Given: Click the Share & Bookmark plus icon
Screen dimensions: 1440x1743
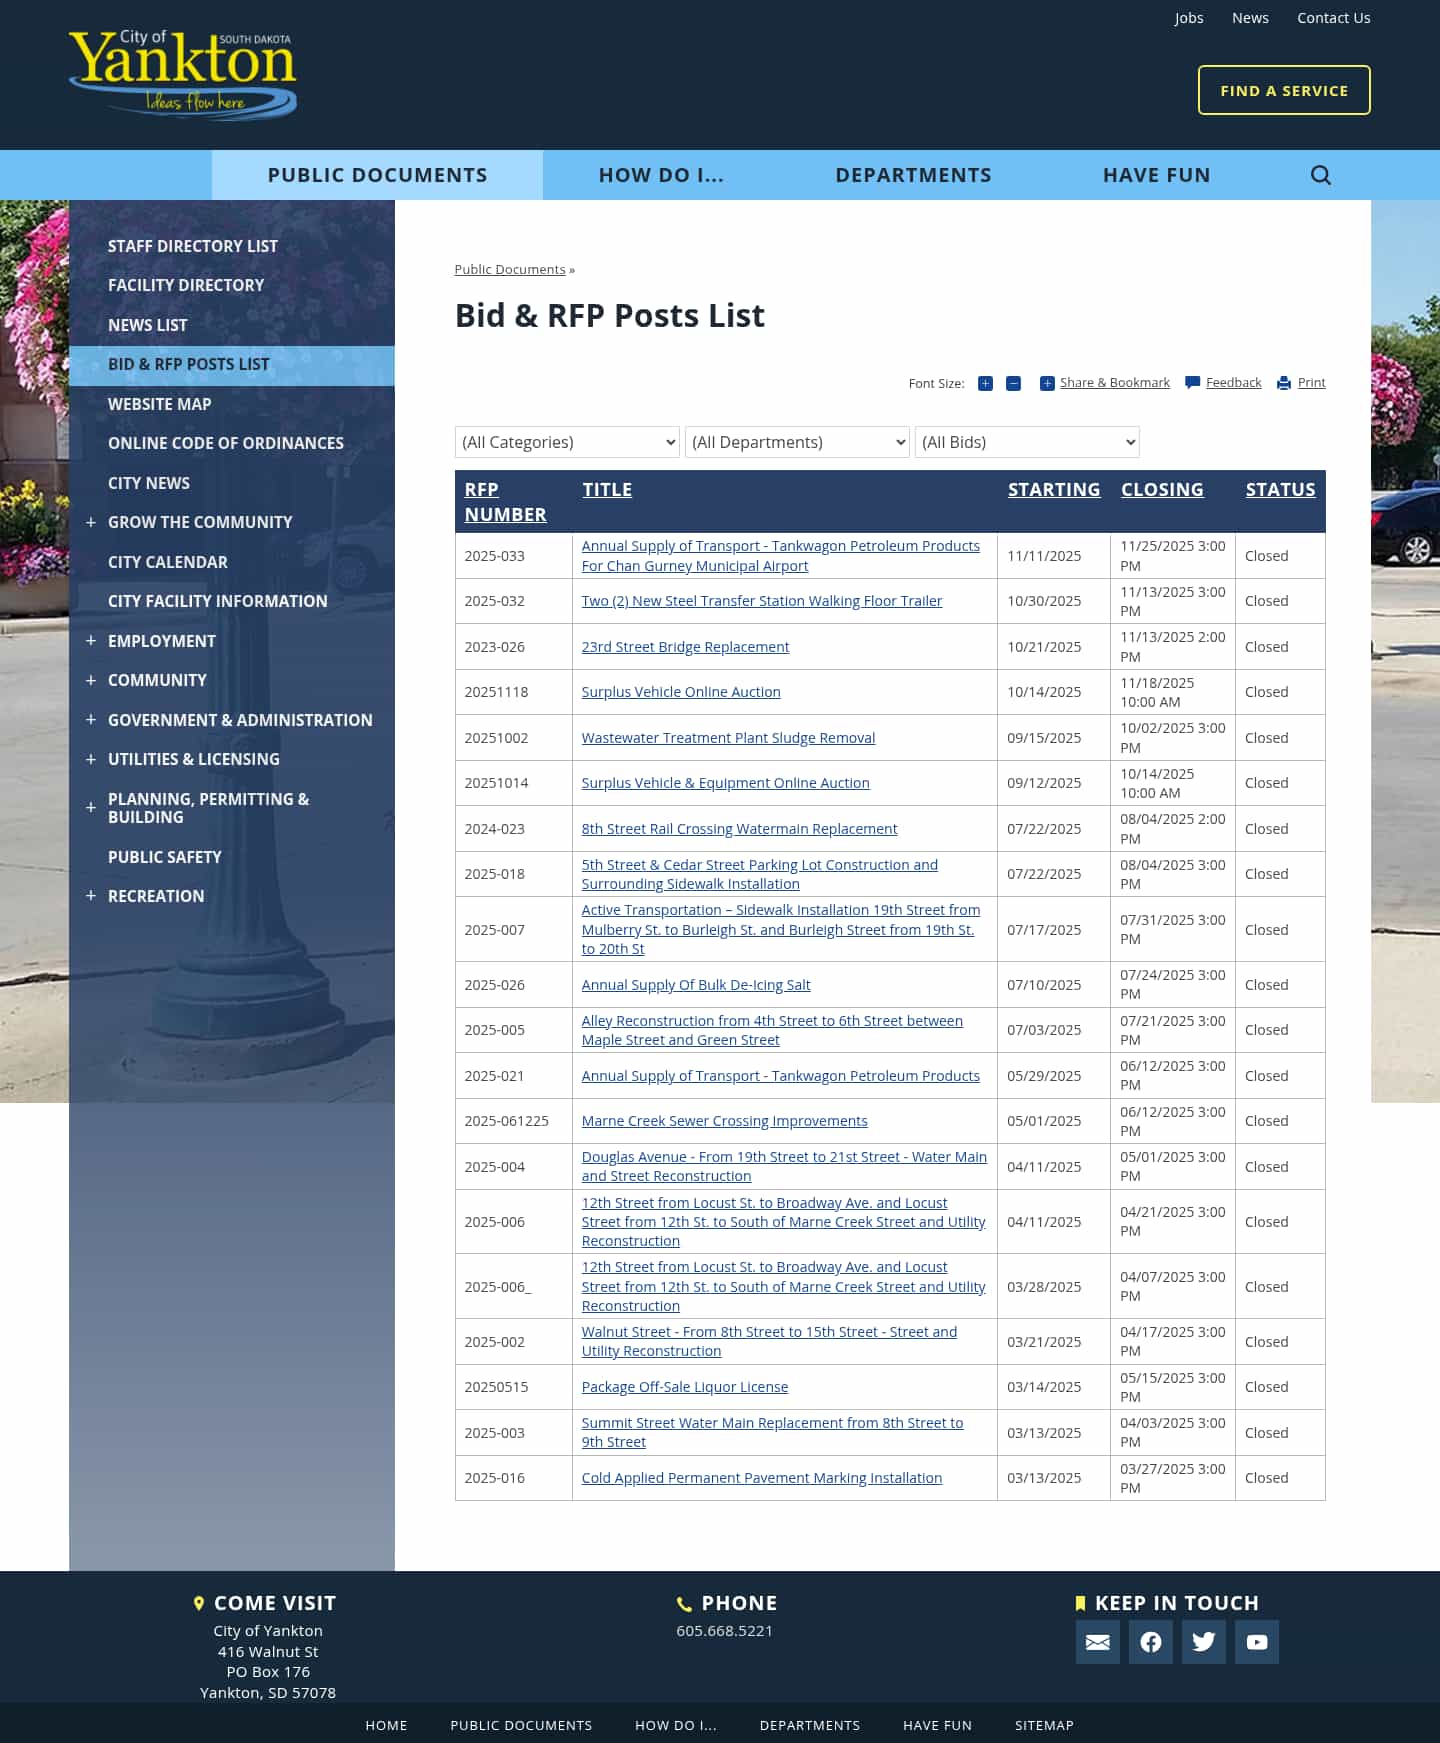Looking at the screenshot, I should click(x=1047, y=383).
